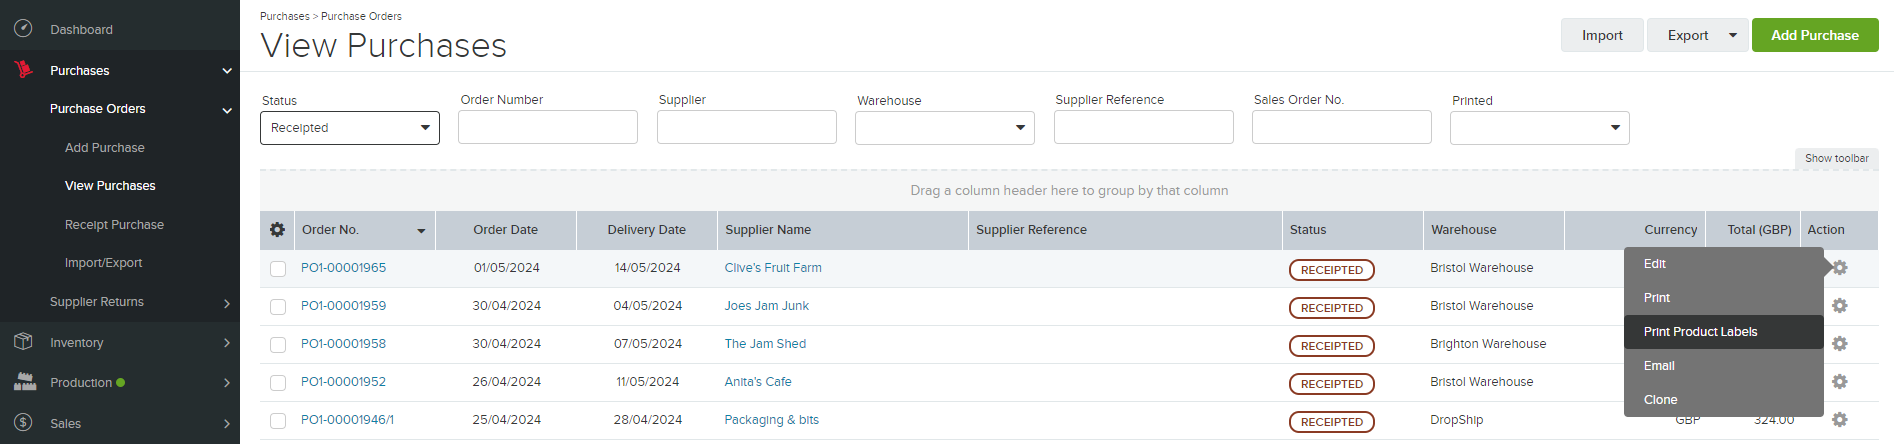The width and height of the screenshot is (1894, 444).
Task: Open the Dashboard icon in sidebar
Action: pyautogui.click(x=23, y=29)
